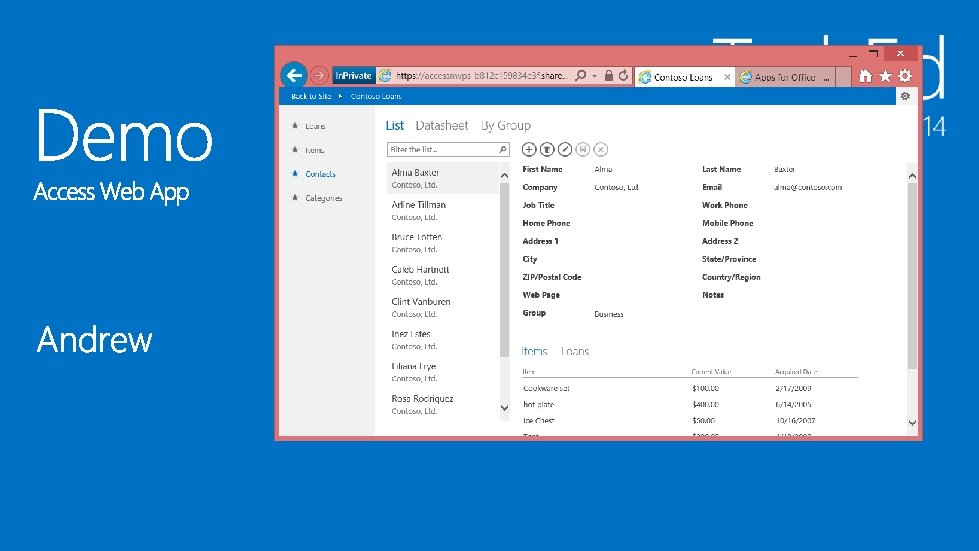Switch to Contoso Loans browser tab
This screenshot has height=551, width=979.
pyautogui.click(x=682, y=77)
